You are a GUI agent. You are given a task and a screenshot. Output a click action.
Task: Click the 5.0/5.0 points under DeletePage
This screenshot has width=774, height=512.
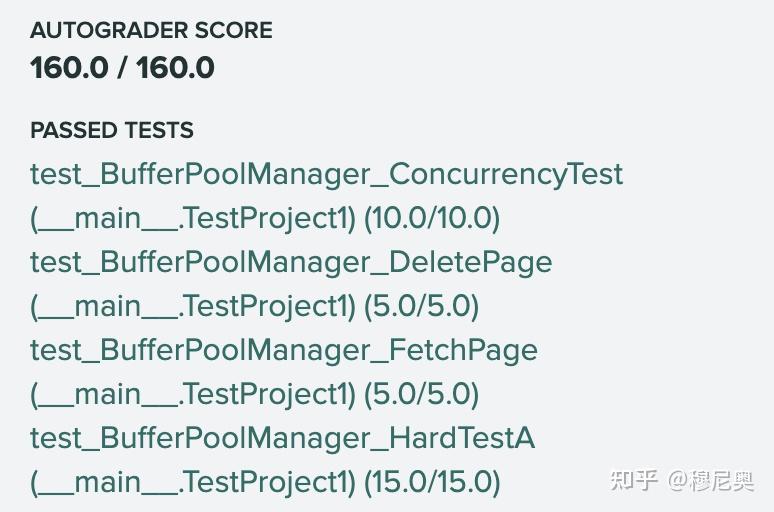point(422,306)
